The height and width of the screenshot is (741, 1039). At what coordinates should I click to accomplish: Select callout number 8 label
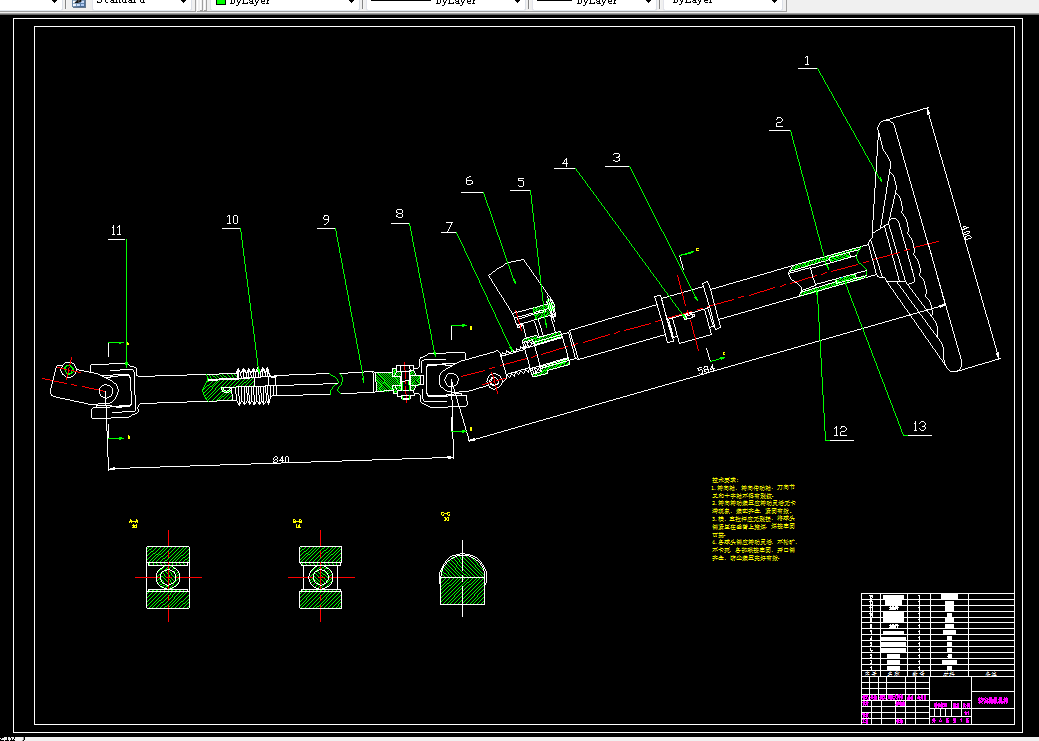pos(399,213)
